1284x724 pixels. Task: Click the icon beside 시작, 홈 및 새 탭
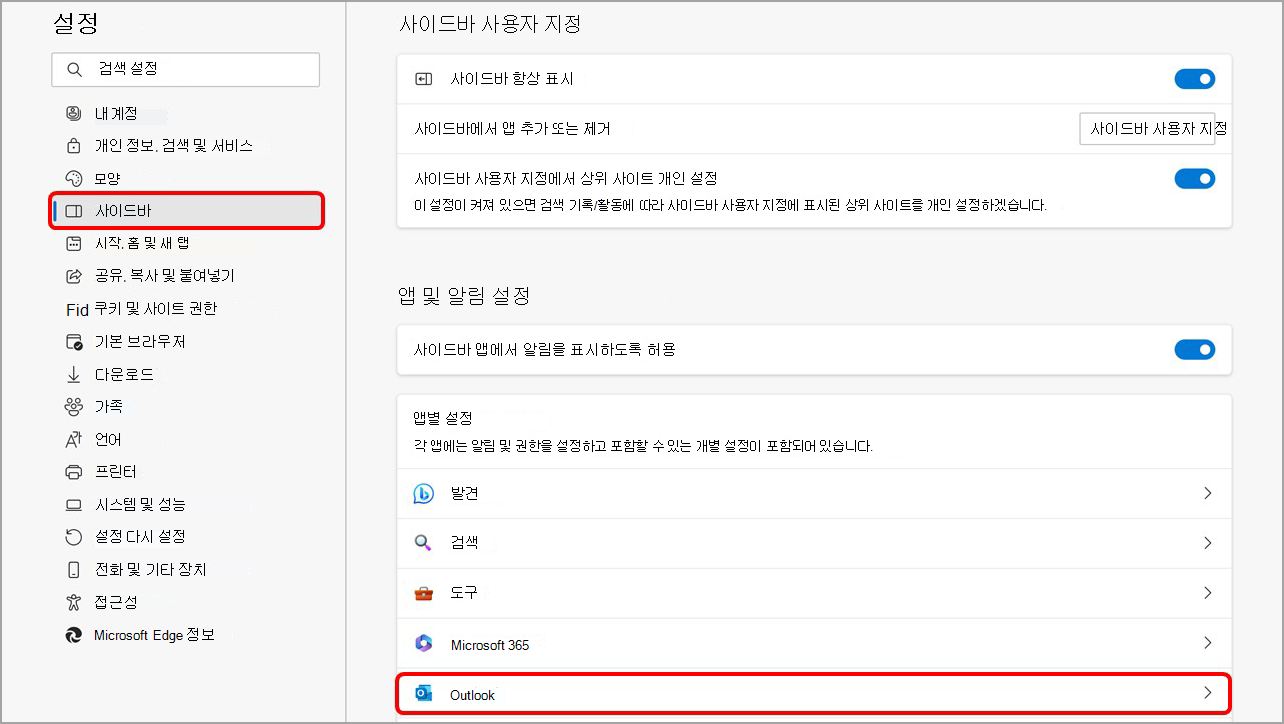coord(73,243)
